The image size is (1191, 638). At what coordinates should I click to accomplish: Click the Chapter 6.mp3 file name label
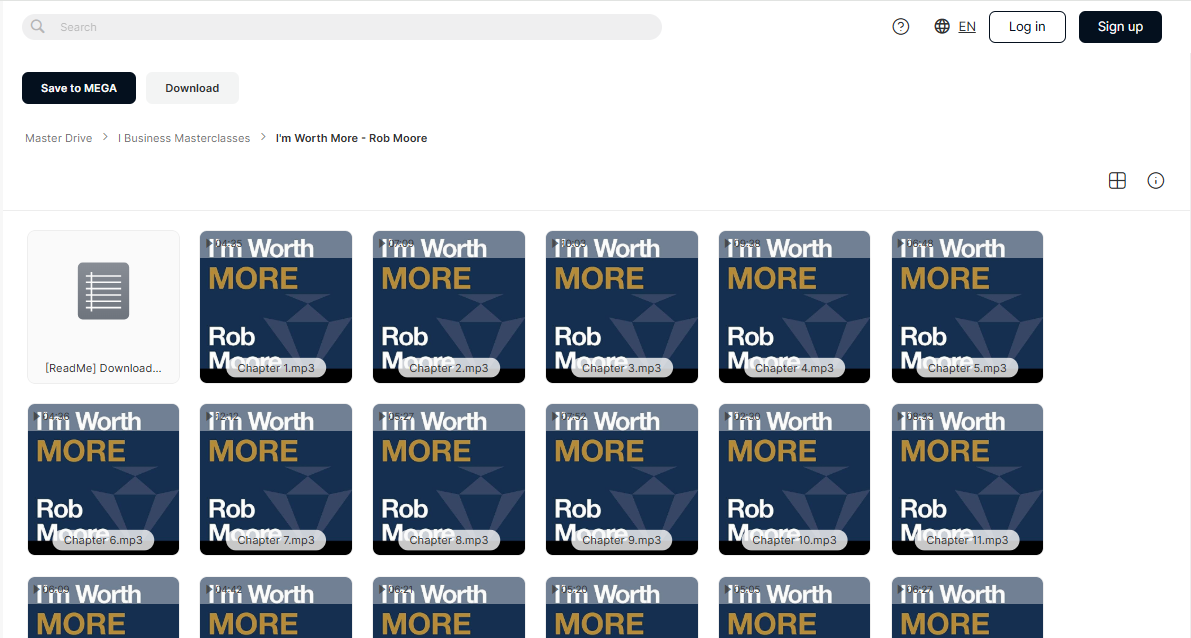coord(103,541)
